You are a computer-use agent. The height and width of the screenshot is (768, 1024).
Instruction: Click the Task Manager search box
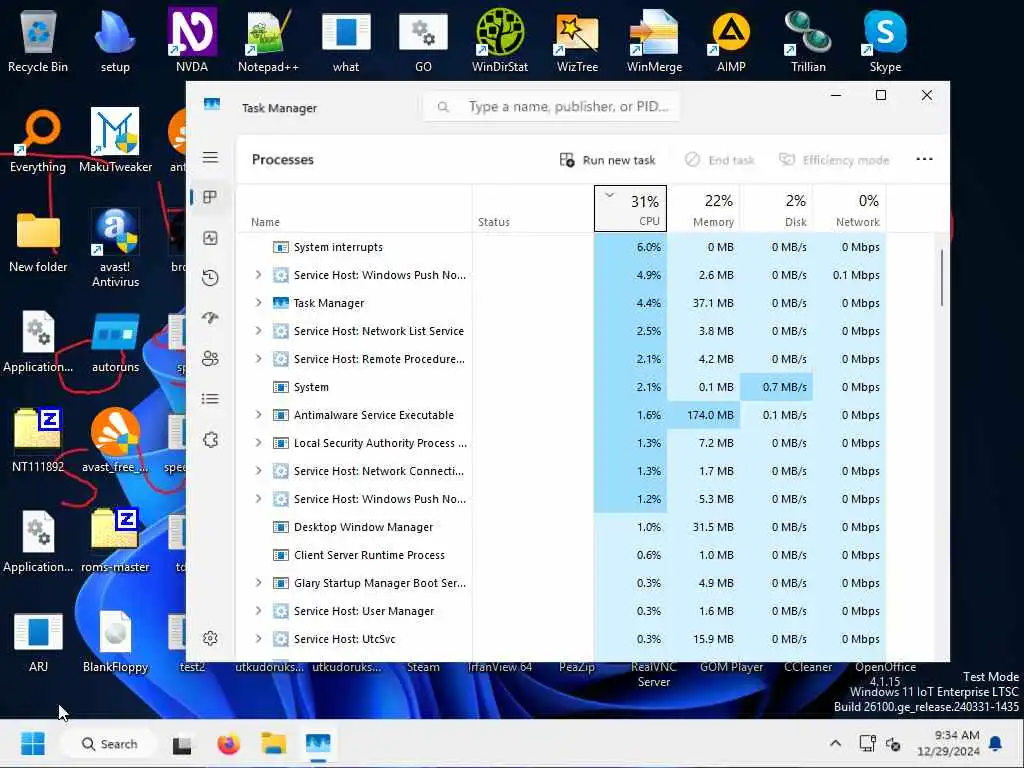552,106
